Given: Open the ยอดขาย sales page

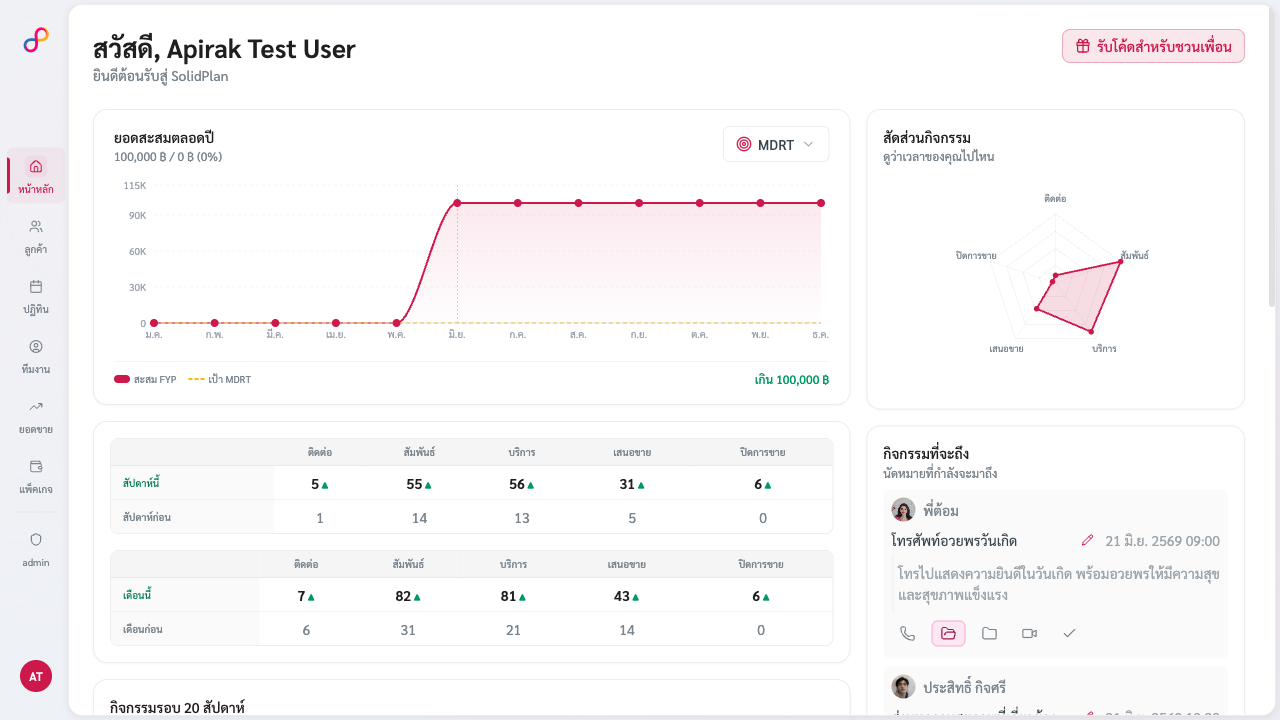Looking at the screenshot, I should [x=36, y=416].
